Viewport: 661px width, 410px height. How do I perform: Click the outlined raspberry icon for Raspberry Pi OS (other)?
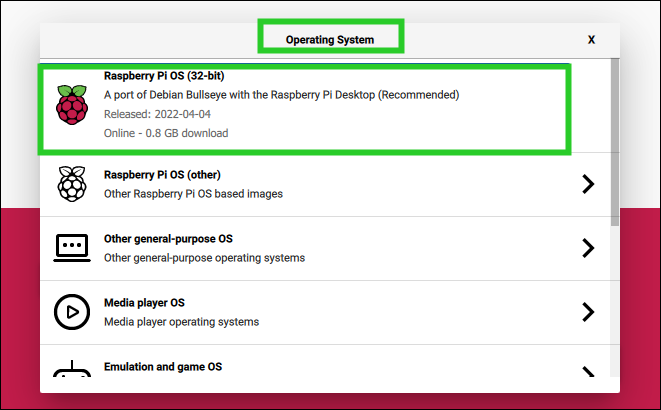click(72, 184)
